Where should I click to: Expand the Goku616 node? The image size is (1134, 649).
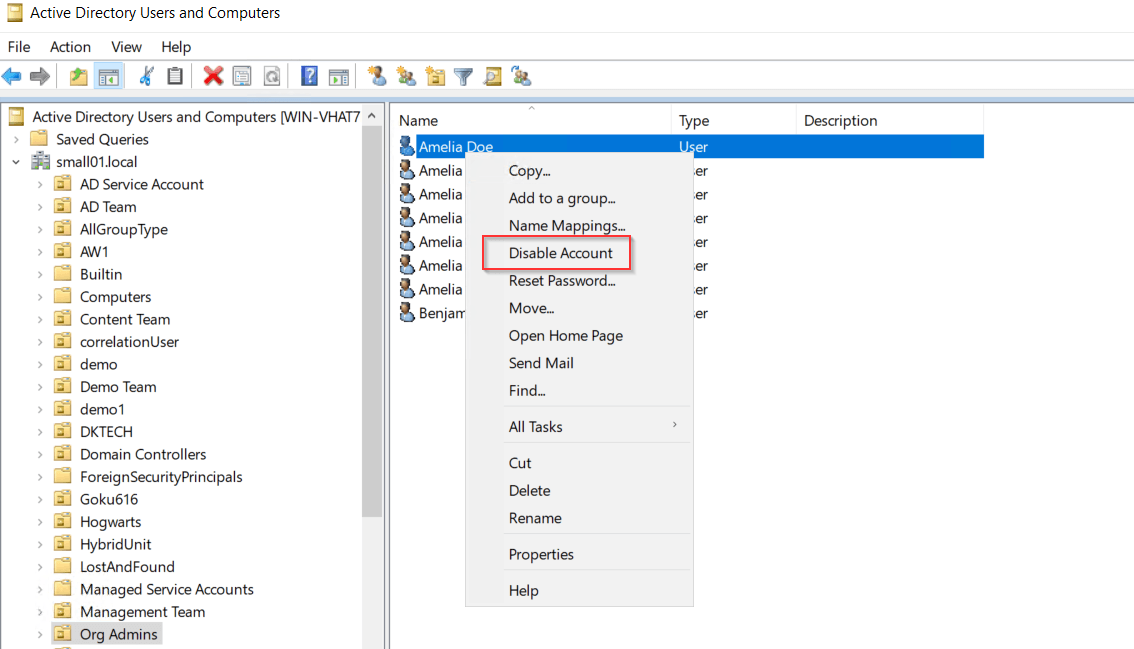(x=40, y=499)
